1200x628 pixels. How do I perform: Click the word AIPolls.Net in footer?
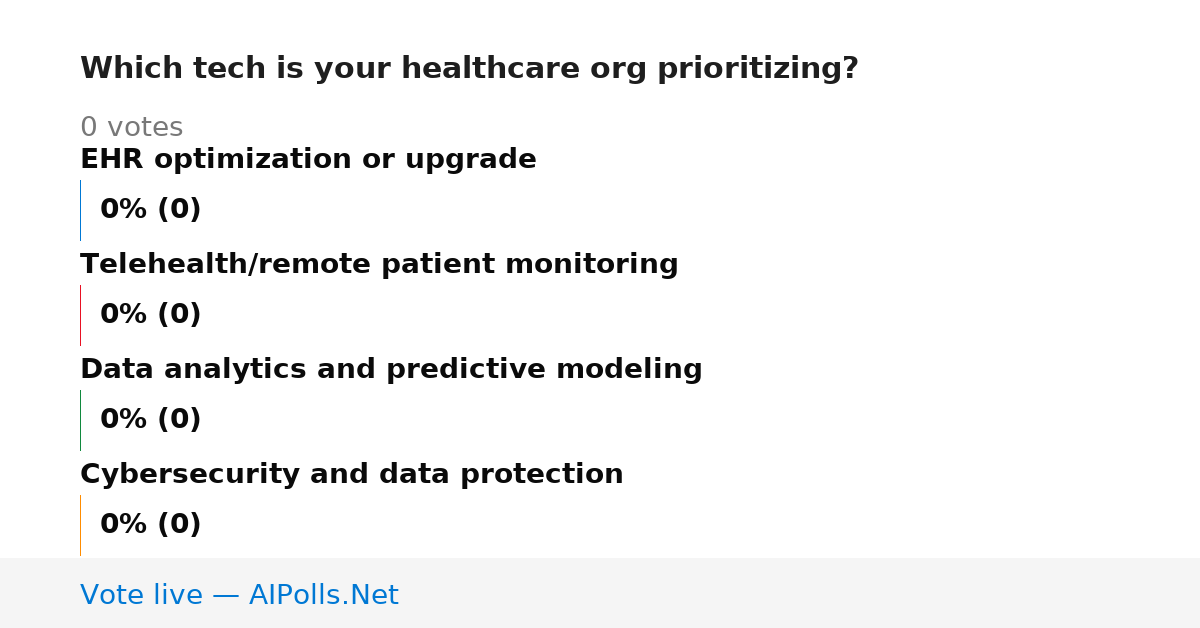point(323,595)
